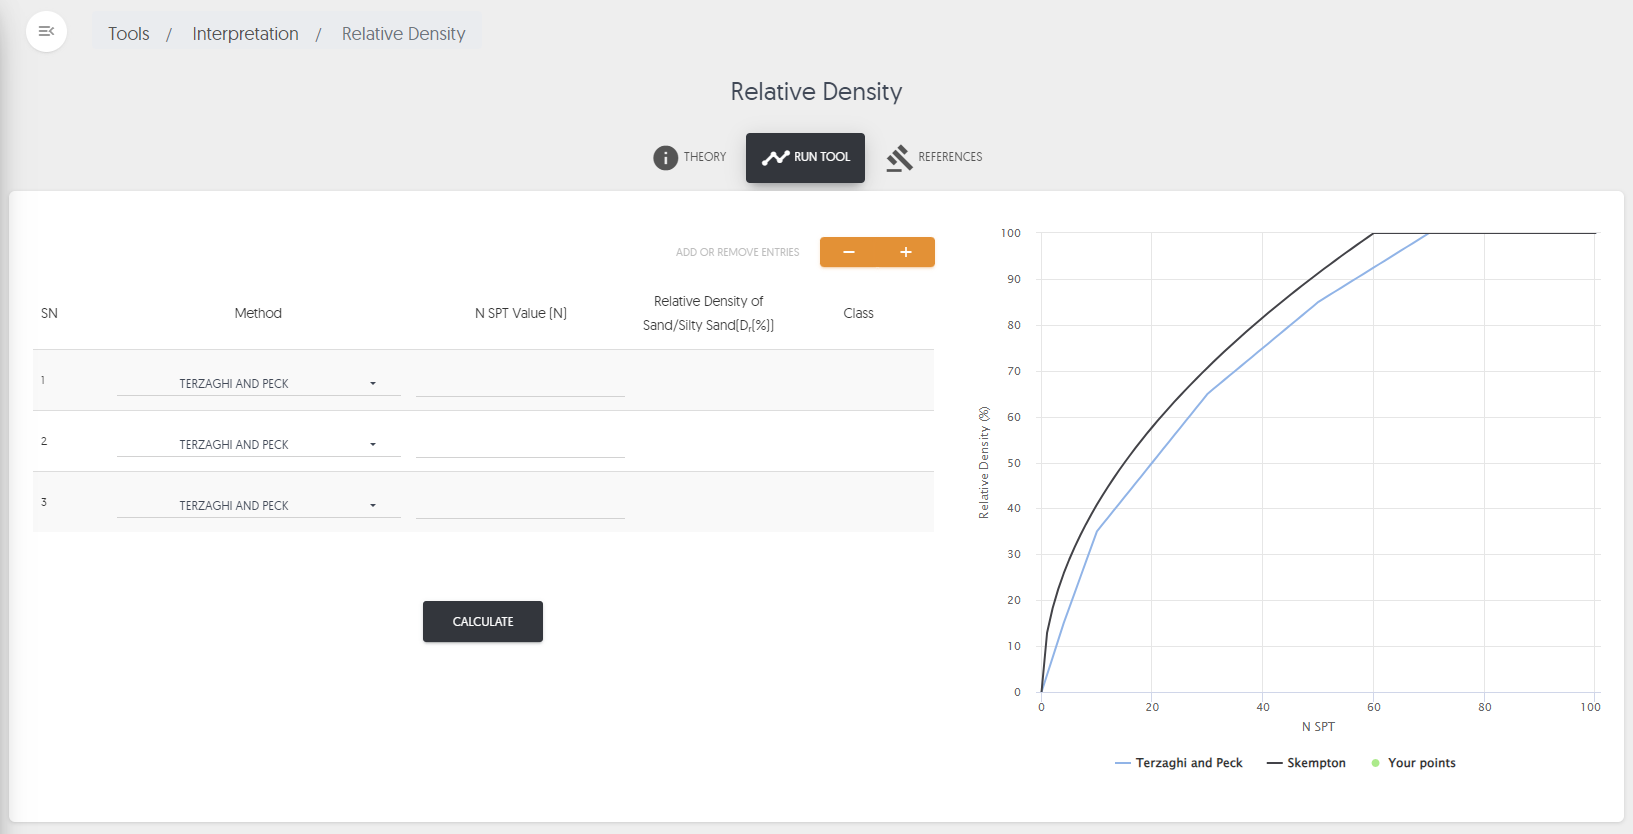
Task: Toggle Skempton series in chart legend
Action: pos(1306,763)
